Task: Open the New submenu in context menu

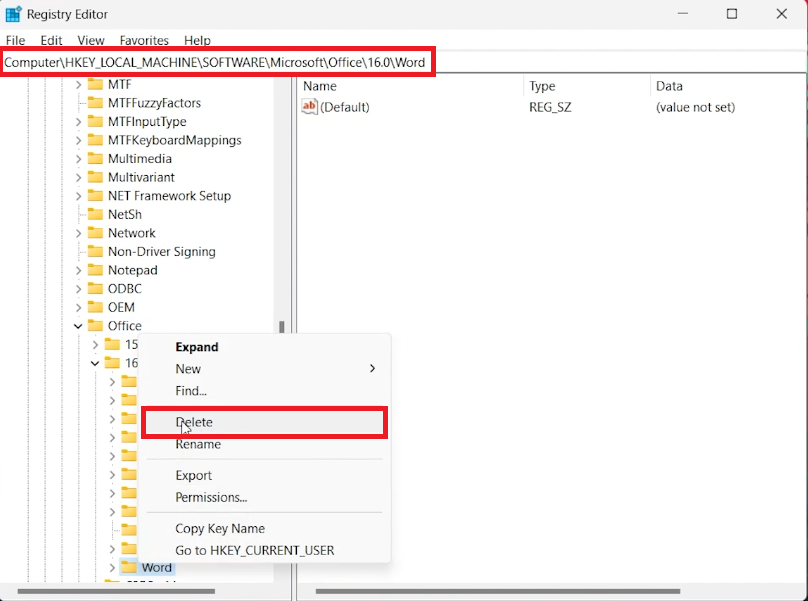Action: tap(264, 369)
